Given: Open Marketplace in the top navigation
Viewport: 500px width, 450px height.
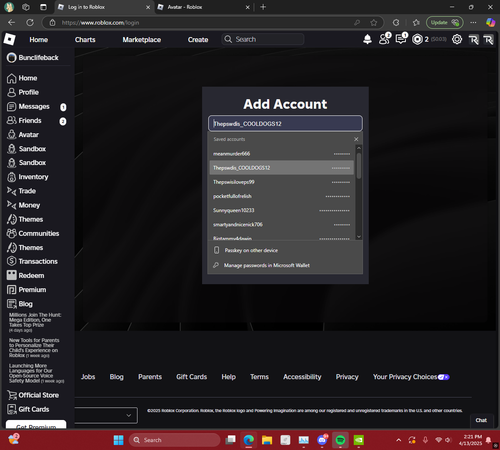Looking at the screenshot, I should point(142,40).
